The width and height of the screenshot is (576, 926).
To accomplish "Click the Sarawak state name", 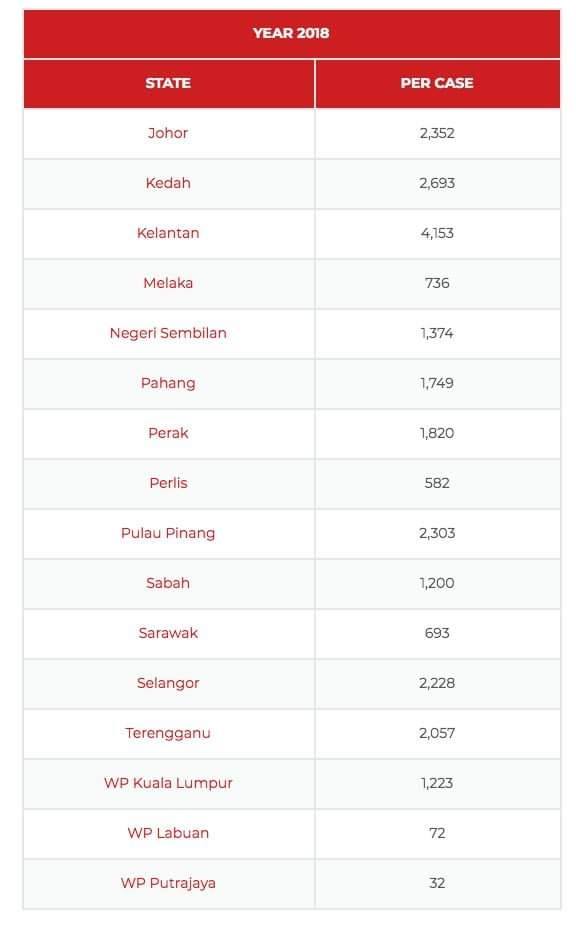I will click(x=168, y=633).
